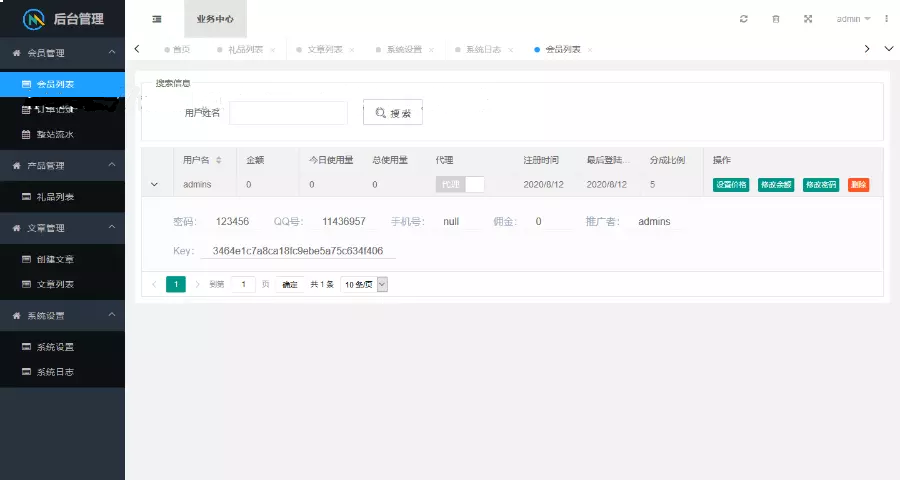Open the 10 条/页 page size dropdown
The height and width of the screenshot is (480, 900).
[364, 284]
